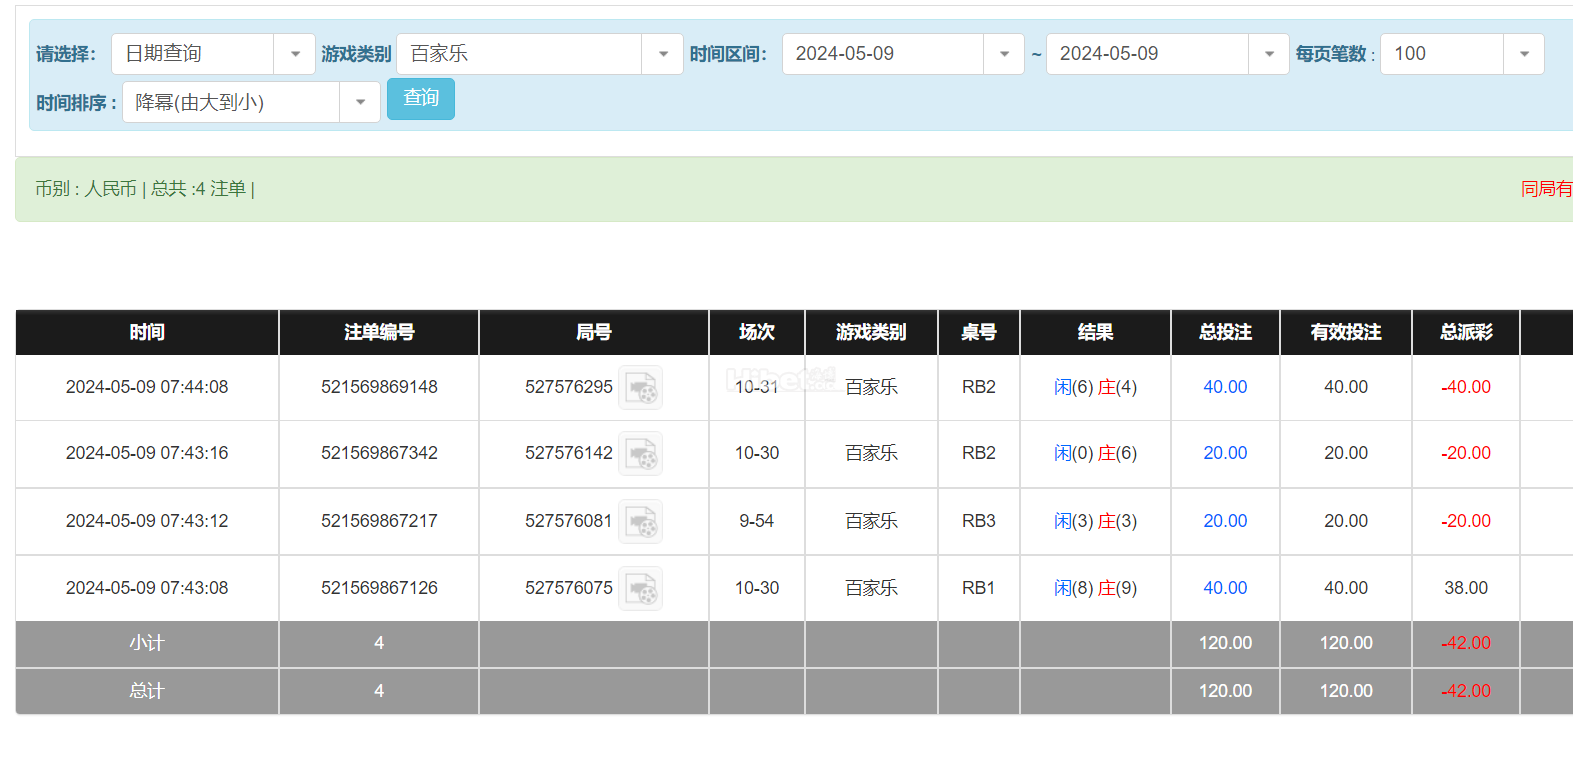1573x758 pixels.
Task: Open the end date dropdown after the tilde
Action: click(x=1167, y=54)
